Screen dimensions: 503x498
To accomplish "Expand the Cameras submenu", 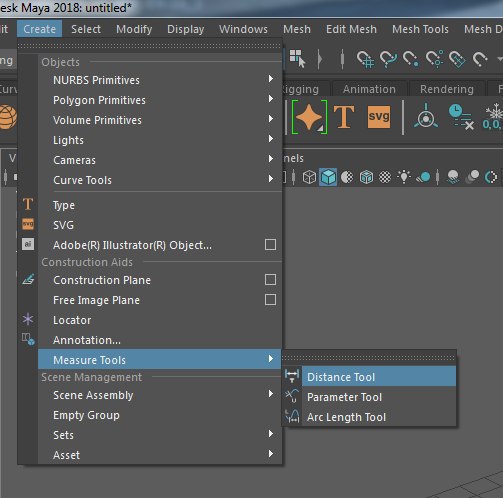I will [x=160, y=160].
